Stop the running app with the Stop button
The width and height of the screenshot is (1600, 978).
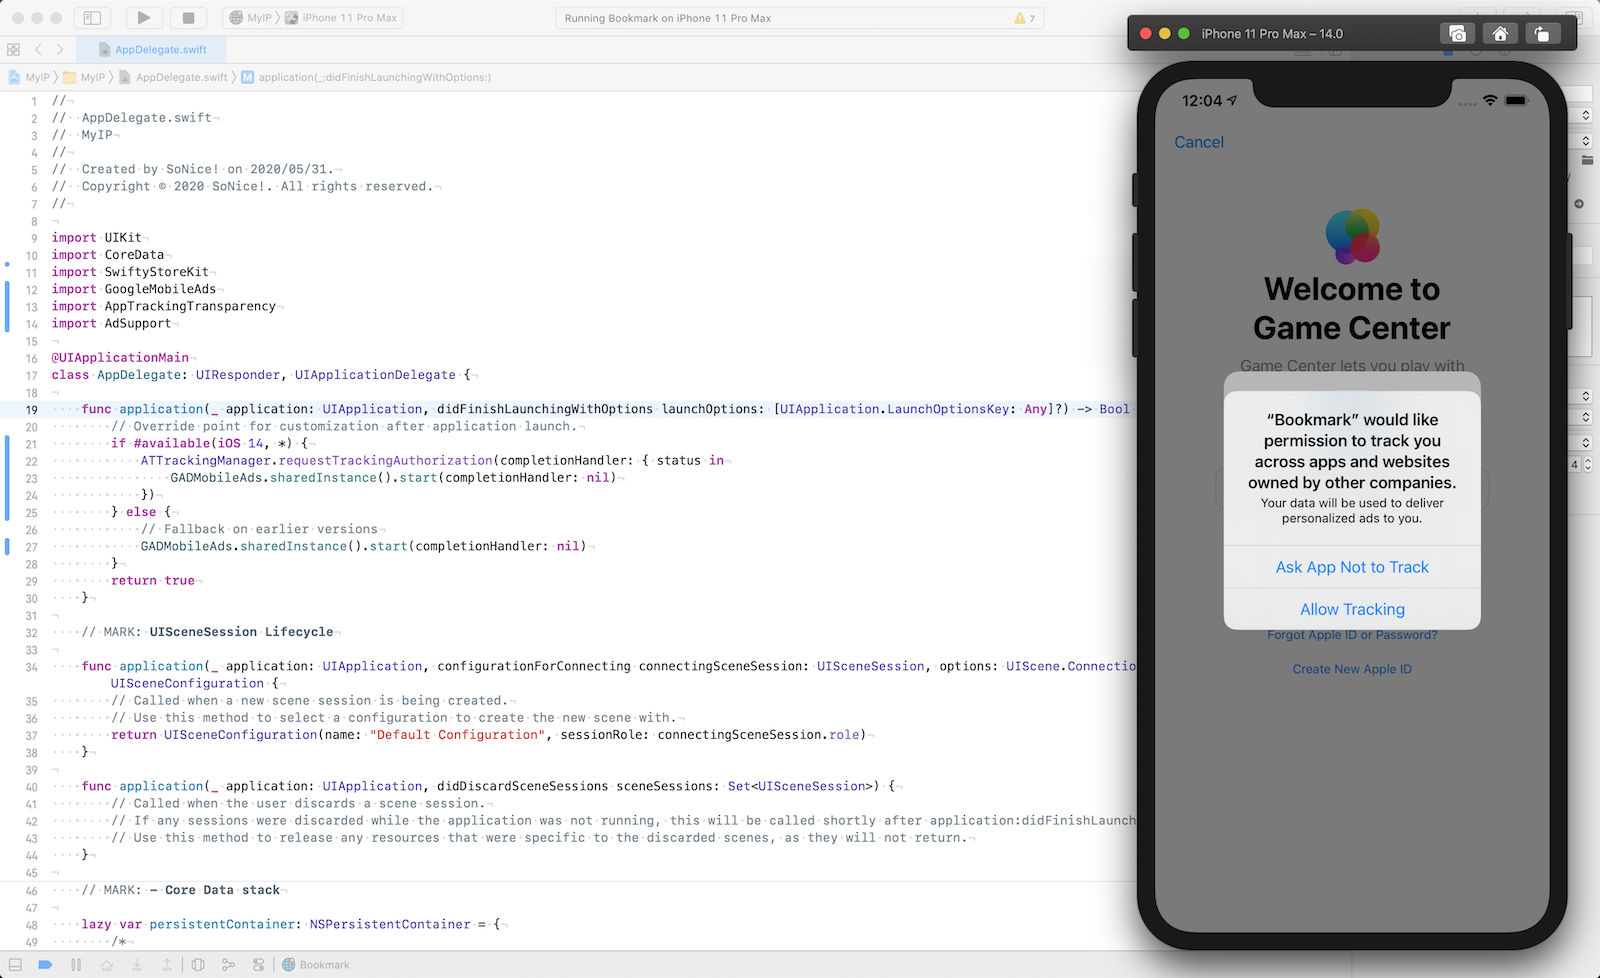pyautogui.click(x=188, y=18)
